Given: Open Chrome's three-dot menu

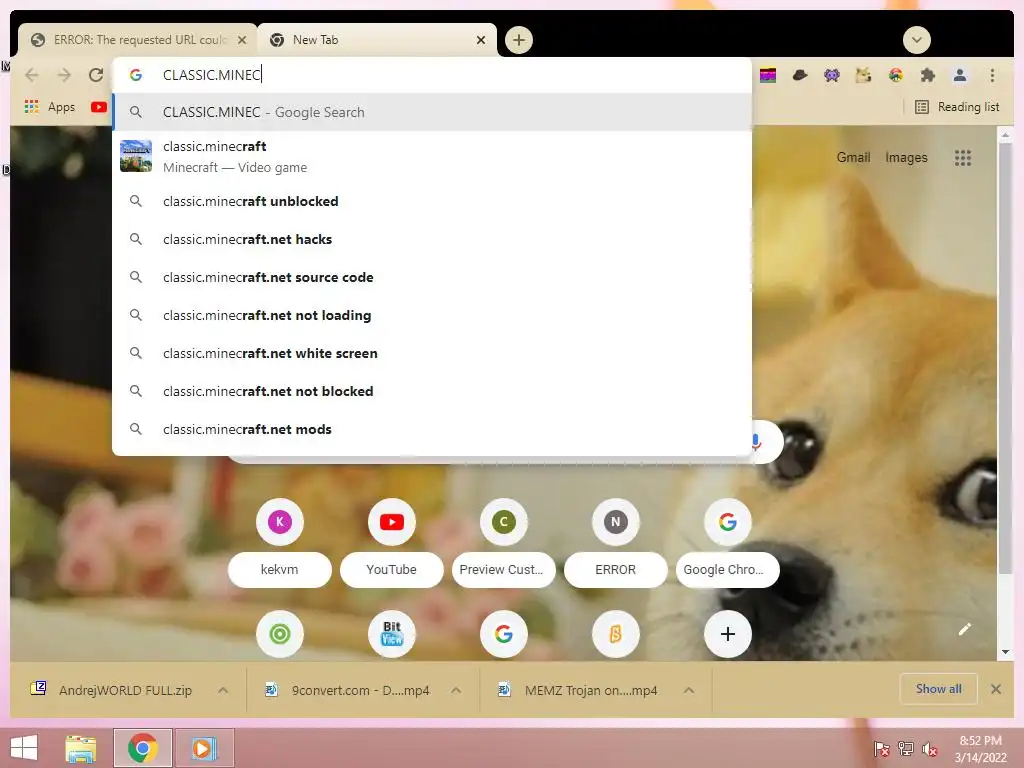Looking at the screenshot, I should click(992, 75).
